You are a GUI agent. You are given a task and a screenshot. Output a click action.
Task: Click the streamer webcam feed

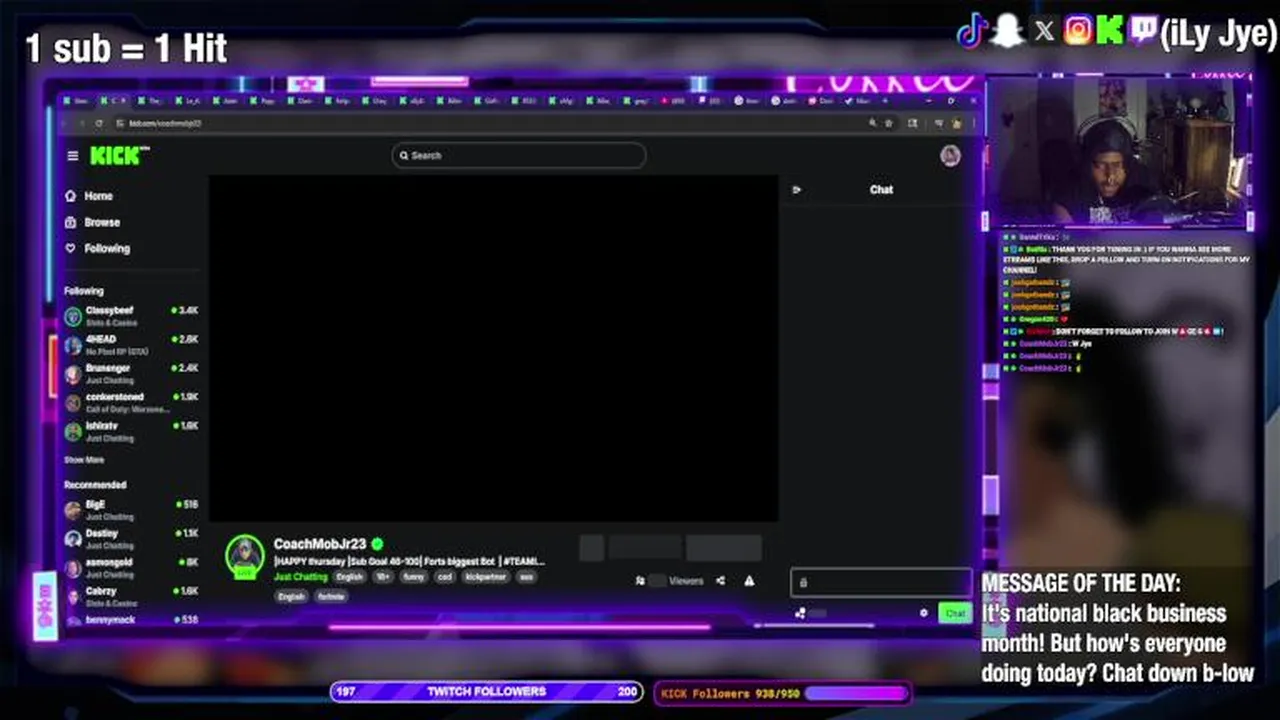pos(1119,152)
